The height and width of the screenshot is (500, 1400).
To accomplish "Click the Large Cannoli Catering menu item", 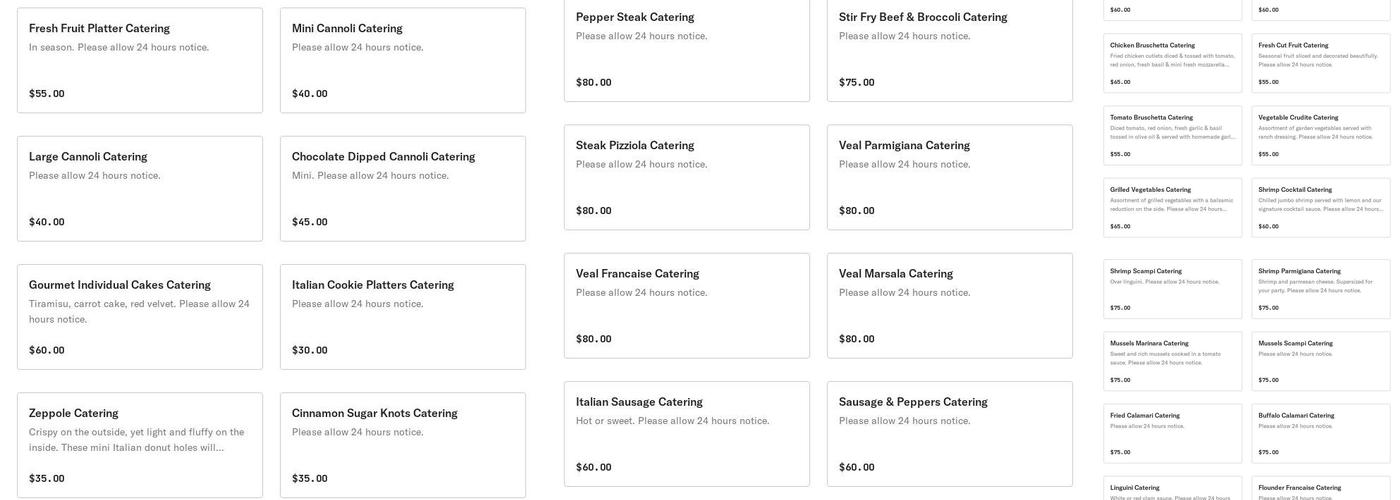I will (140, 188).
